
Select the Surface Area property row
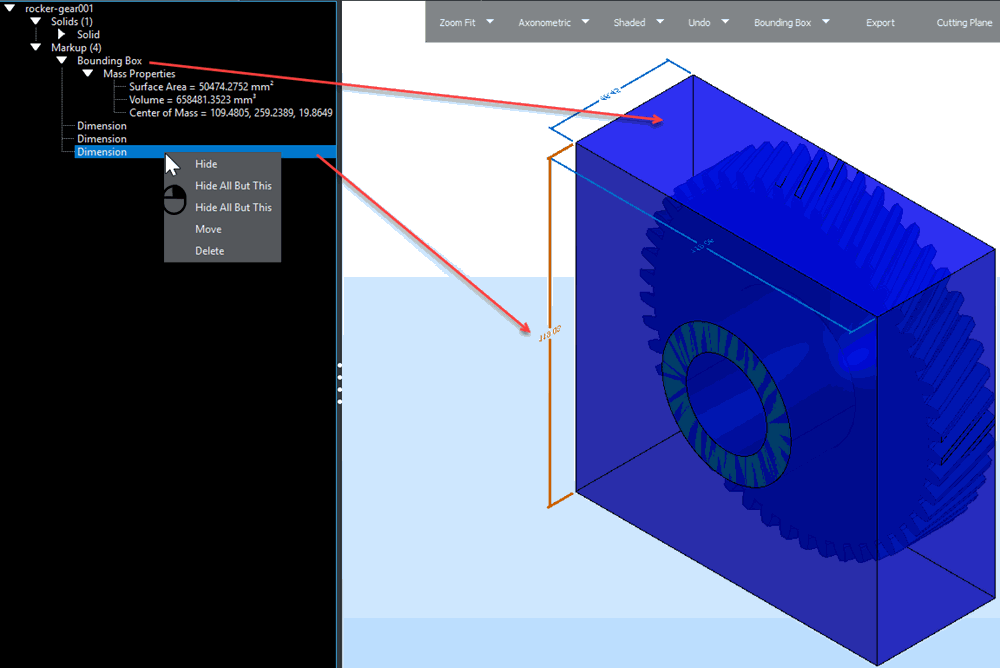point(201,87)
